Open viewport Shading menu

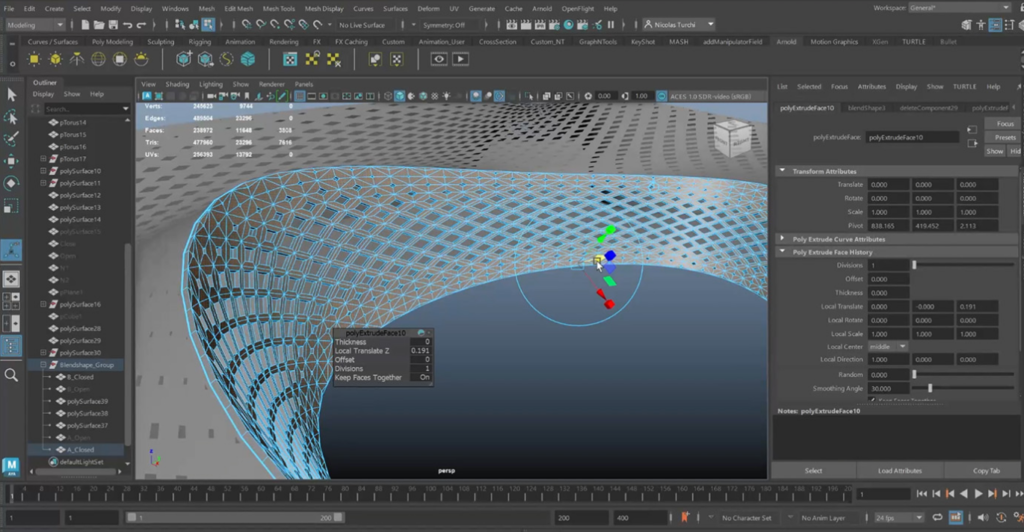(x=177, y=84)
